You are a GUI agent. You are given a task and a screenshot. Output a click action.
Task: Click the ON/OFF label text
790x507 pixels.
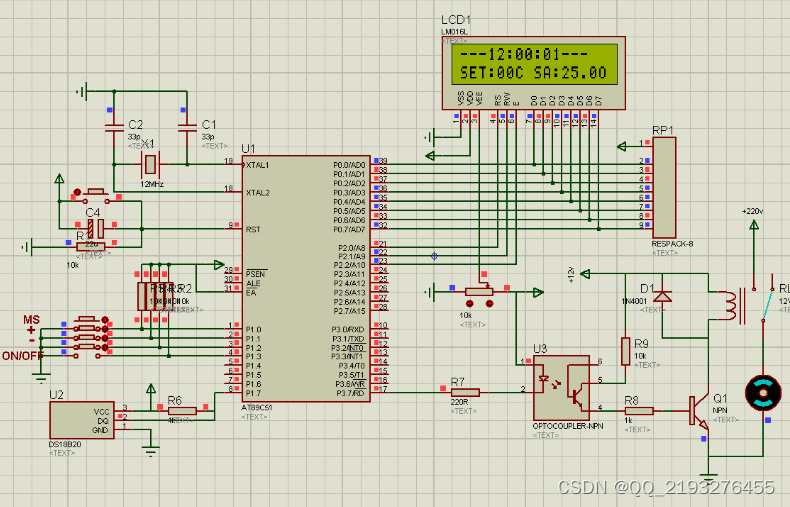tap(22, 356)
